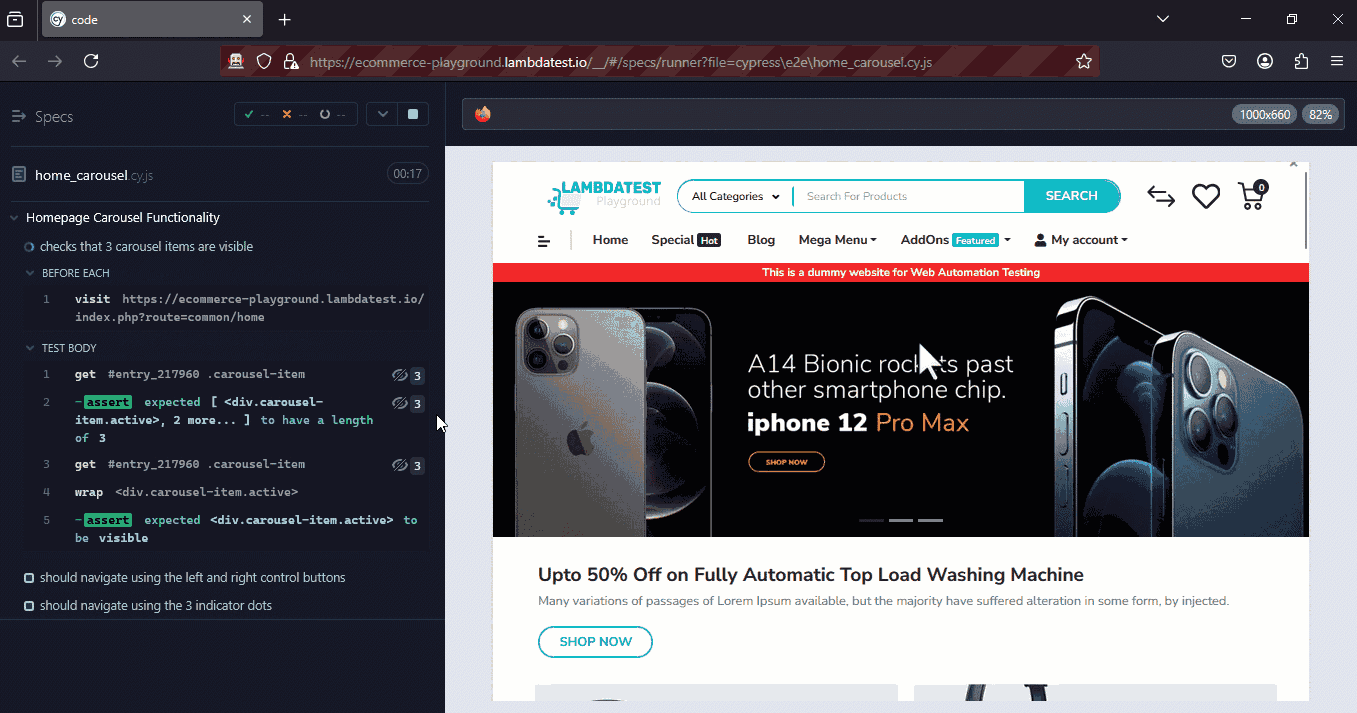Click the product compare arrows icon
The width and height of the screenshot is (1357, 713).
coord(1160,197)
